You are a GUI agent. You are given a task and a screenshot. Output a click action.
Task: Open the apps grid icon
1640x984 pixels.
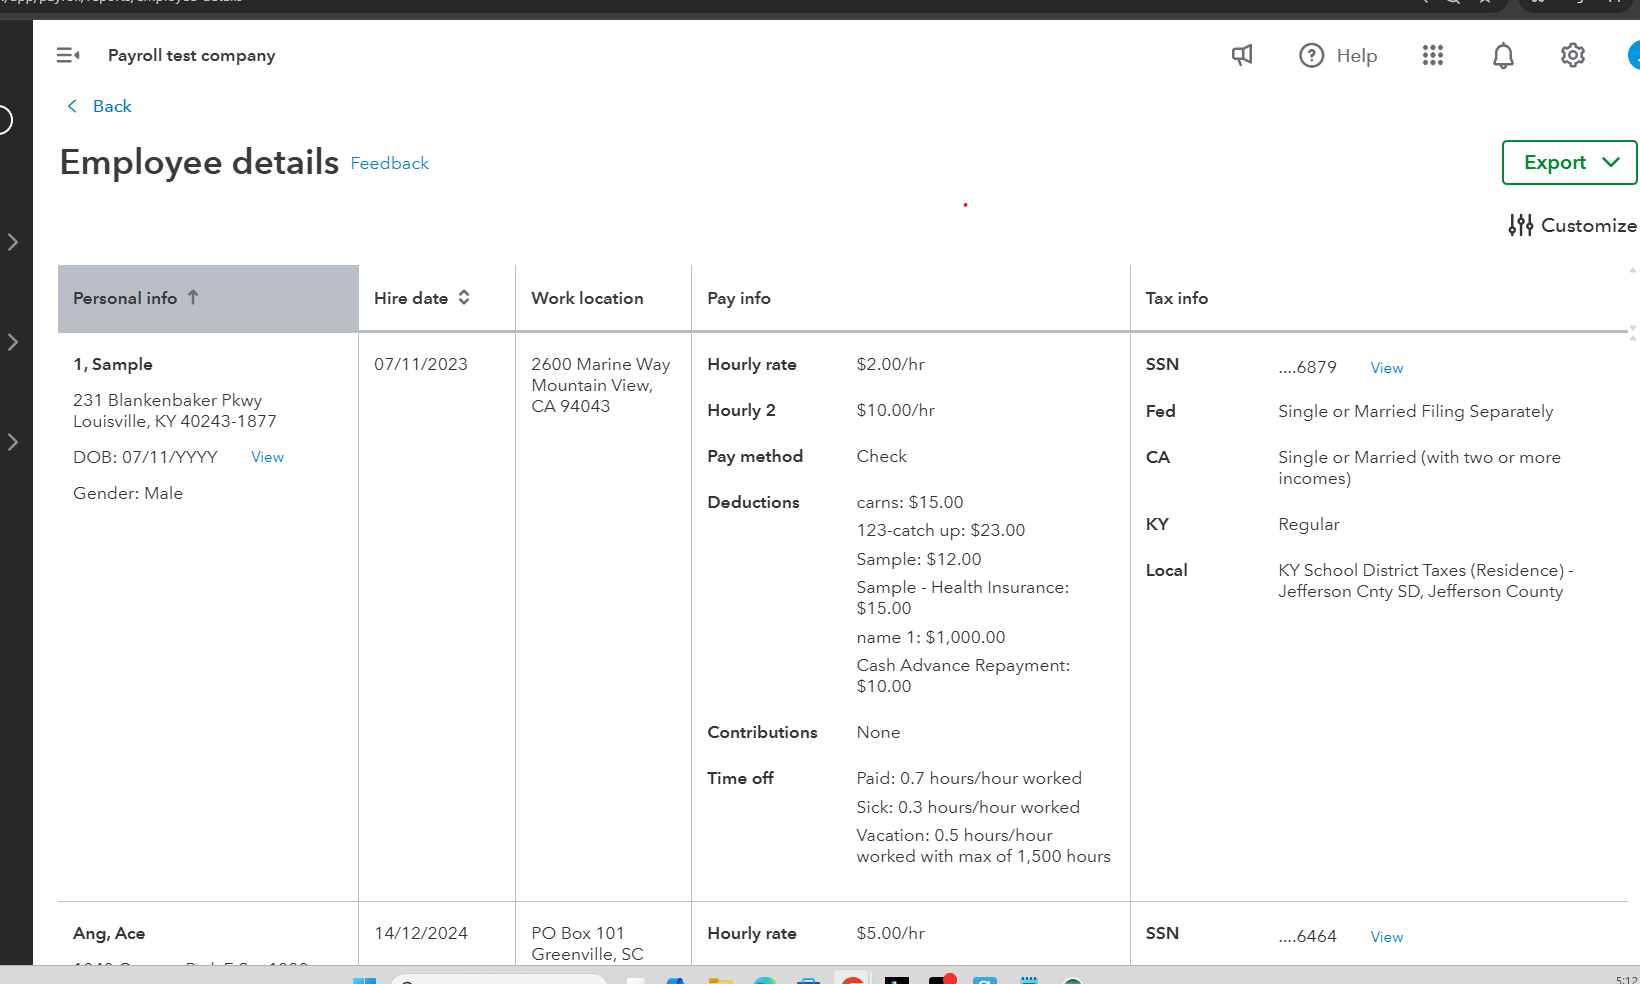click(x=1433, y=55)
